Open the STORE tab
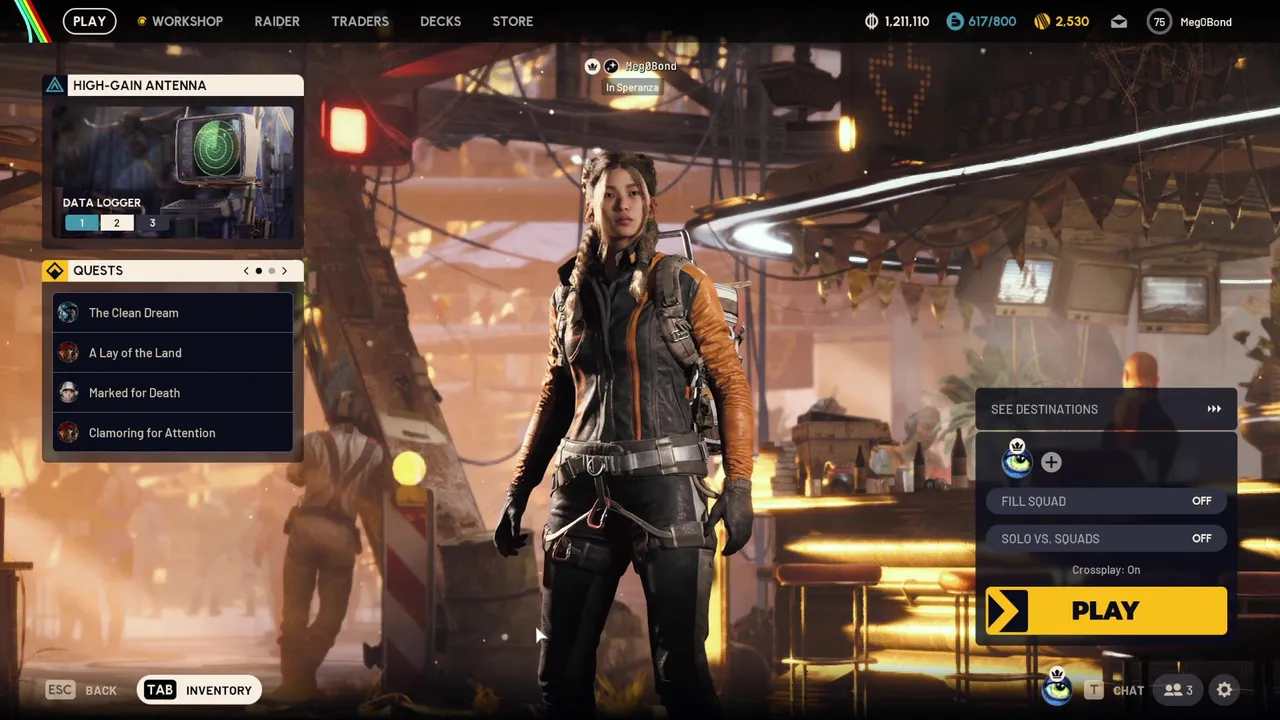This screenshot has height=720, width=1280. coord(513,21)
